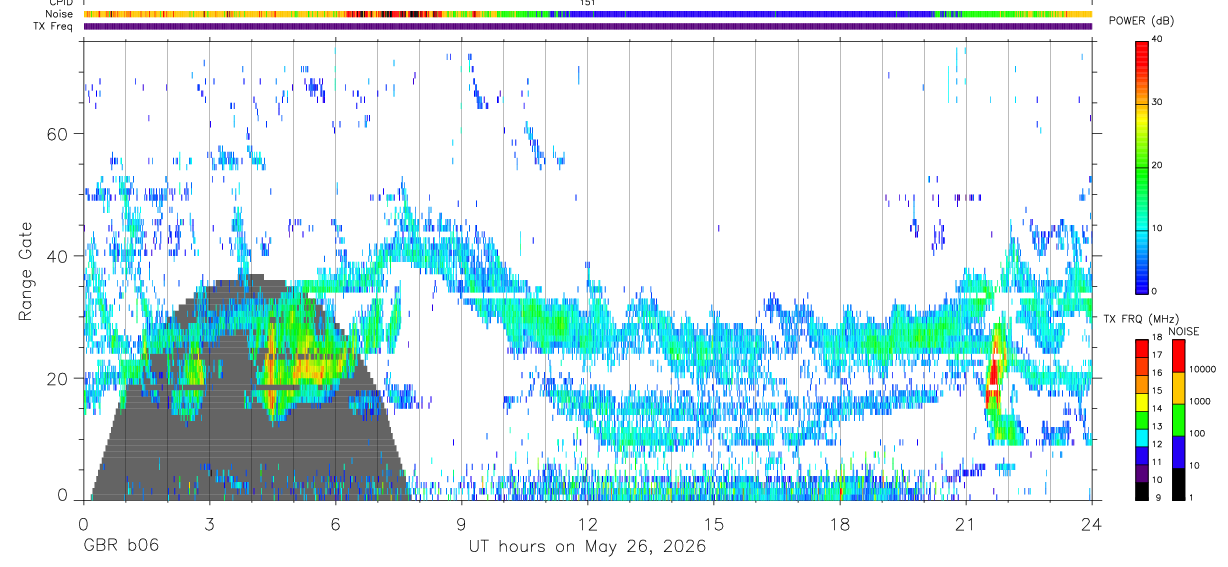Click the purple segment of TX FRQ colorbar
Image resolution: width=1228 pixels, height=567 pixels.
point(1141,471)
